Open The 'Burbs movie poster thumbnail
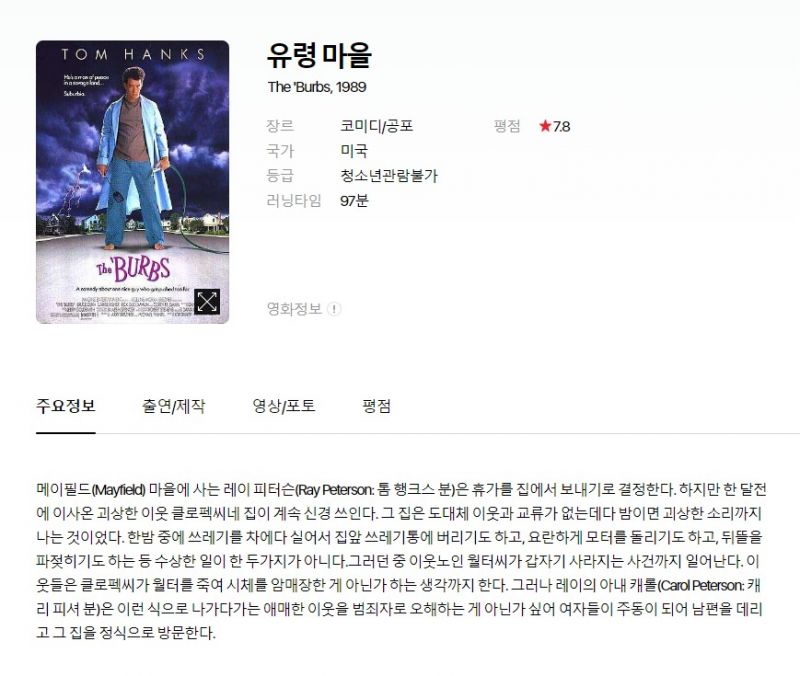The height and width of the screenshot is (676, 800). coord(133,182)
